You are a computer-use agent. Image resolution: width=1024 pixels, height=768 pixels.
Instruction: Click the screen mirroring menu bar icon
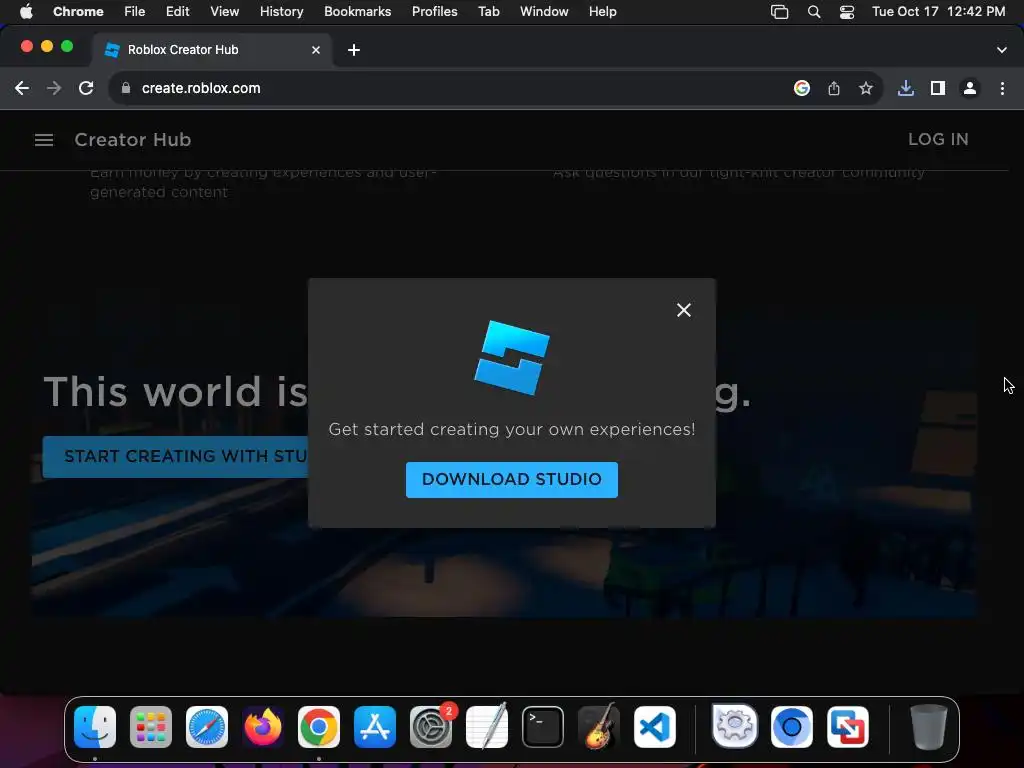point(780,12)
